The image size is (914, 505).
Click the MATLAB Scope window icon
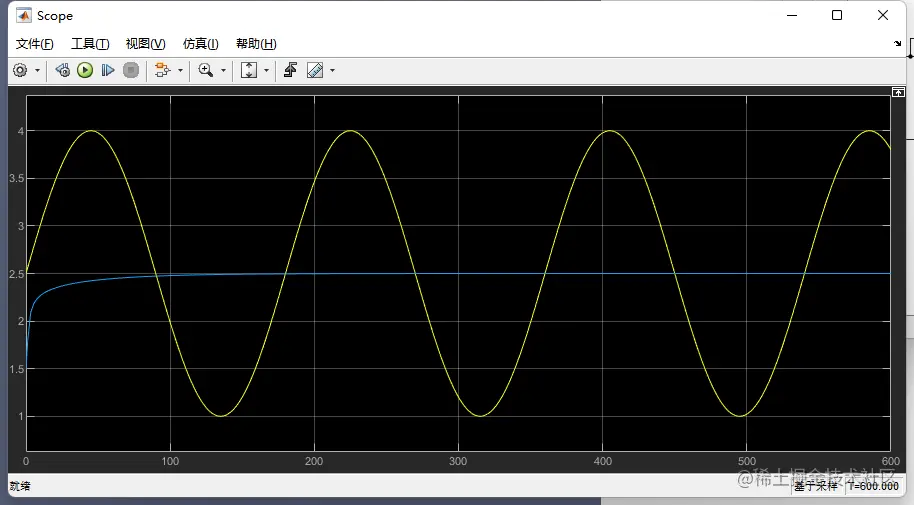coord(24,16)
